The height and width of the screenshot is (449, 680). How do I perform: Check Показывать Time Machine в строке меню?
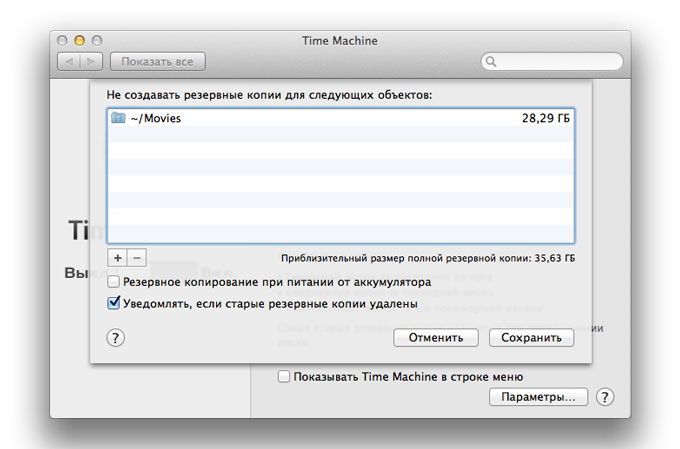283,376
